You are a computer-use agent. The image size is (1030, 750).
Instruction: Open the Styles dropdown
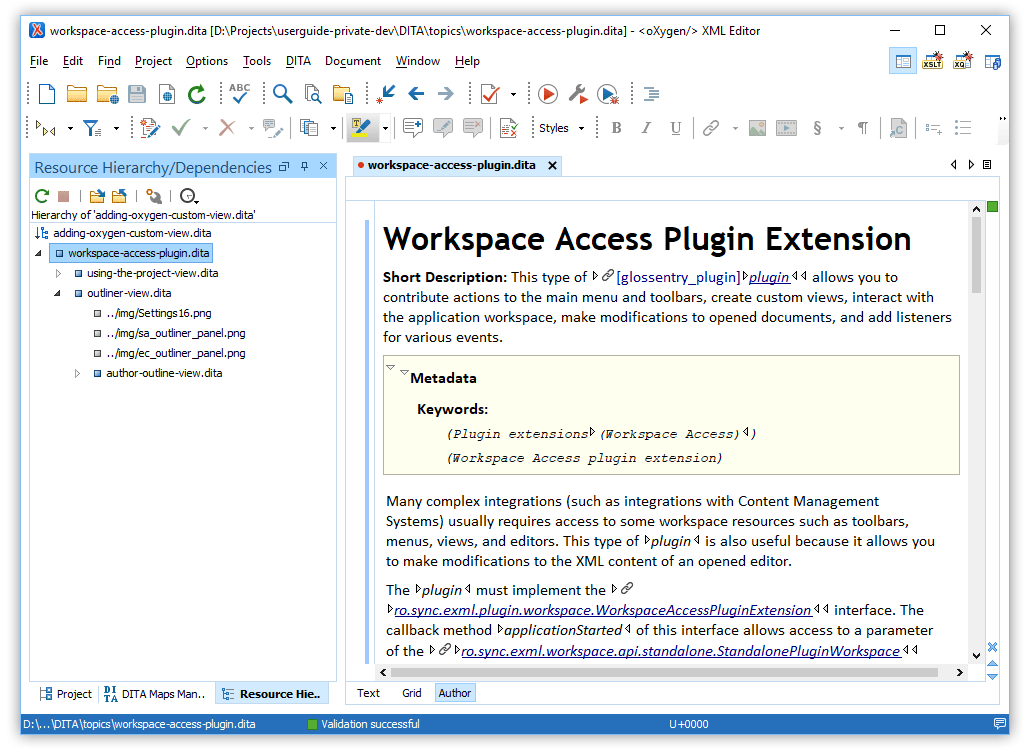(562, 128)
